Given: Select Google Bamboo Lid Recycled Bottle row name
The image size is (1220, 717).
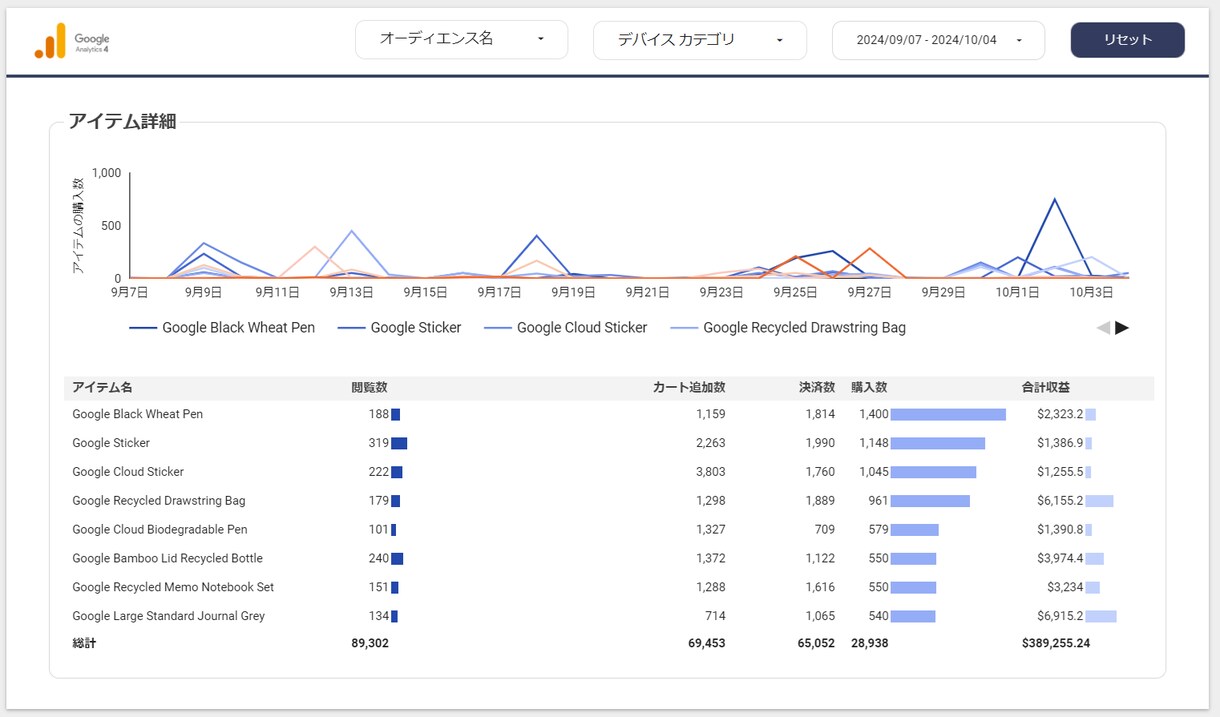Looking at the screenshot, I should [167, 559].
